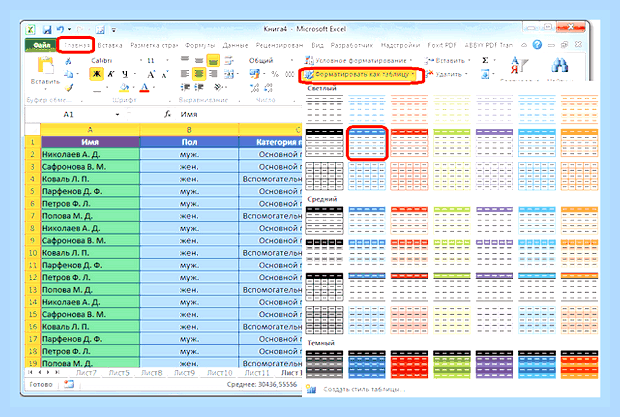Expand the font name Calibri dropdown
620x417 pixels.
(140, 60)
